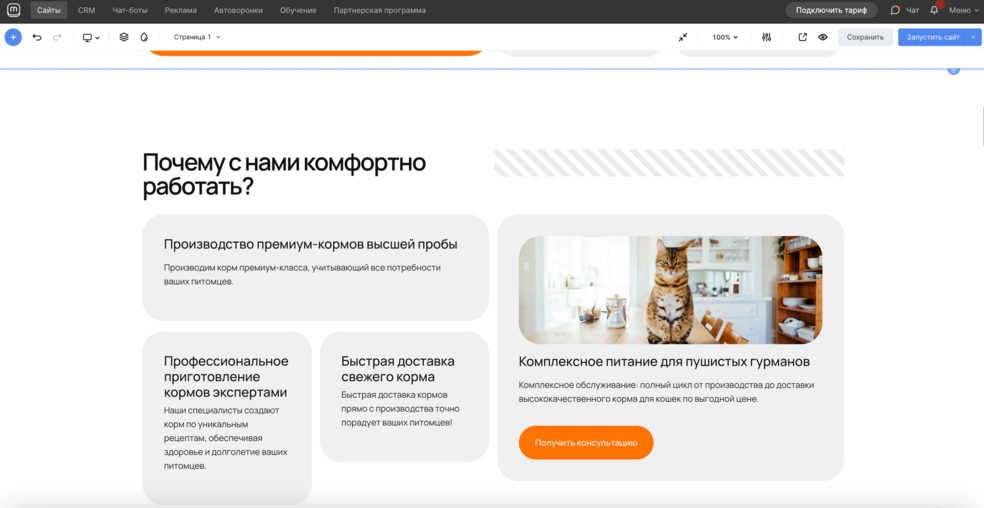Select heading Быстрая доставка свежего корма
This screenshot has height=508, width=984.
tap(398, 369)
